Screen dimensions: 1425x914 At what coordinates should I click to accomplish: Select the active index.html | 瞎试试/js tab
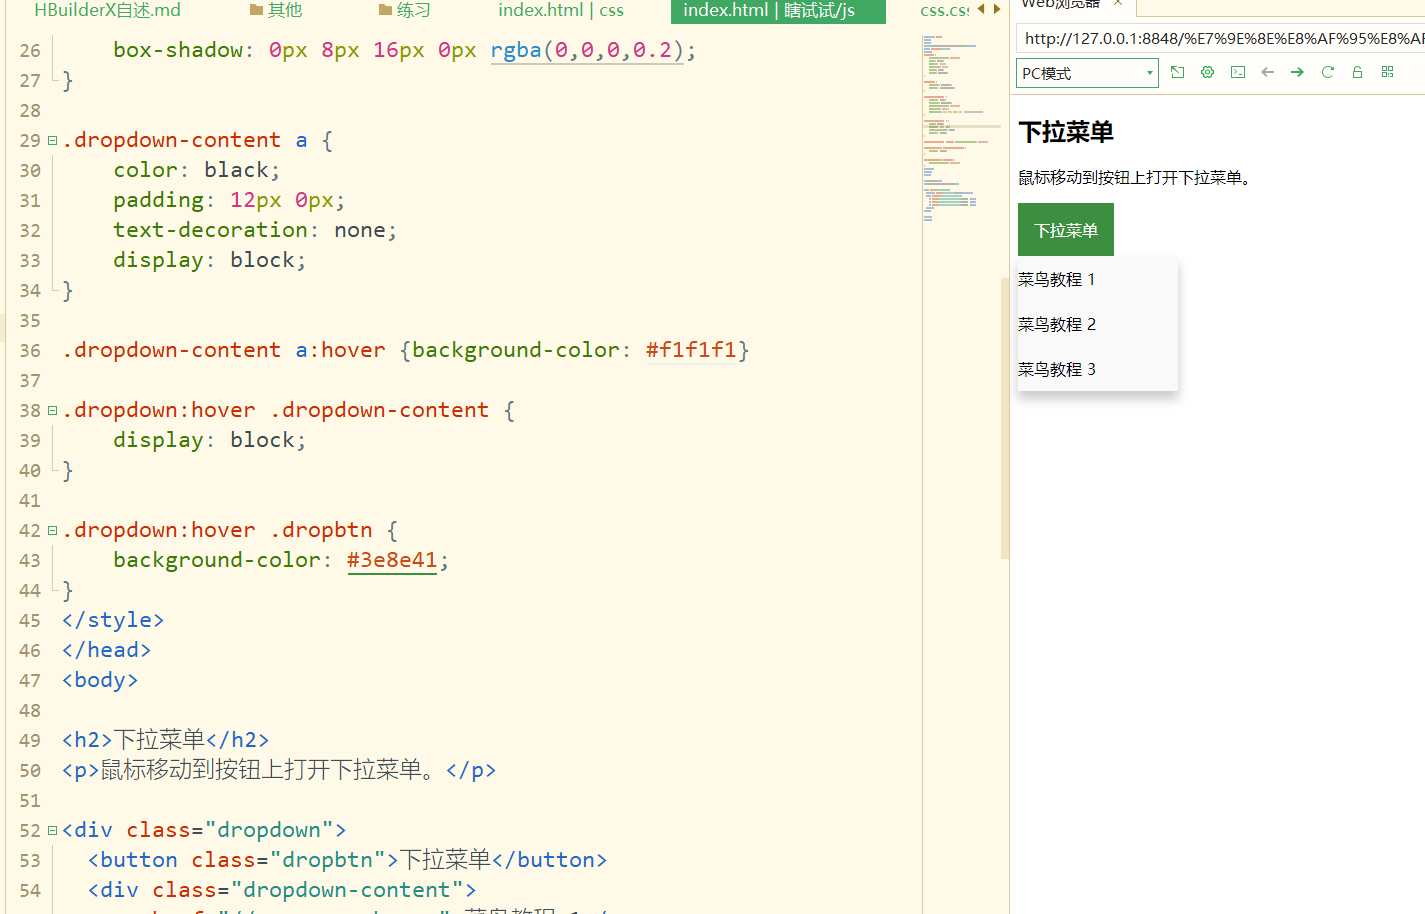coord(778,11)
